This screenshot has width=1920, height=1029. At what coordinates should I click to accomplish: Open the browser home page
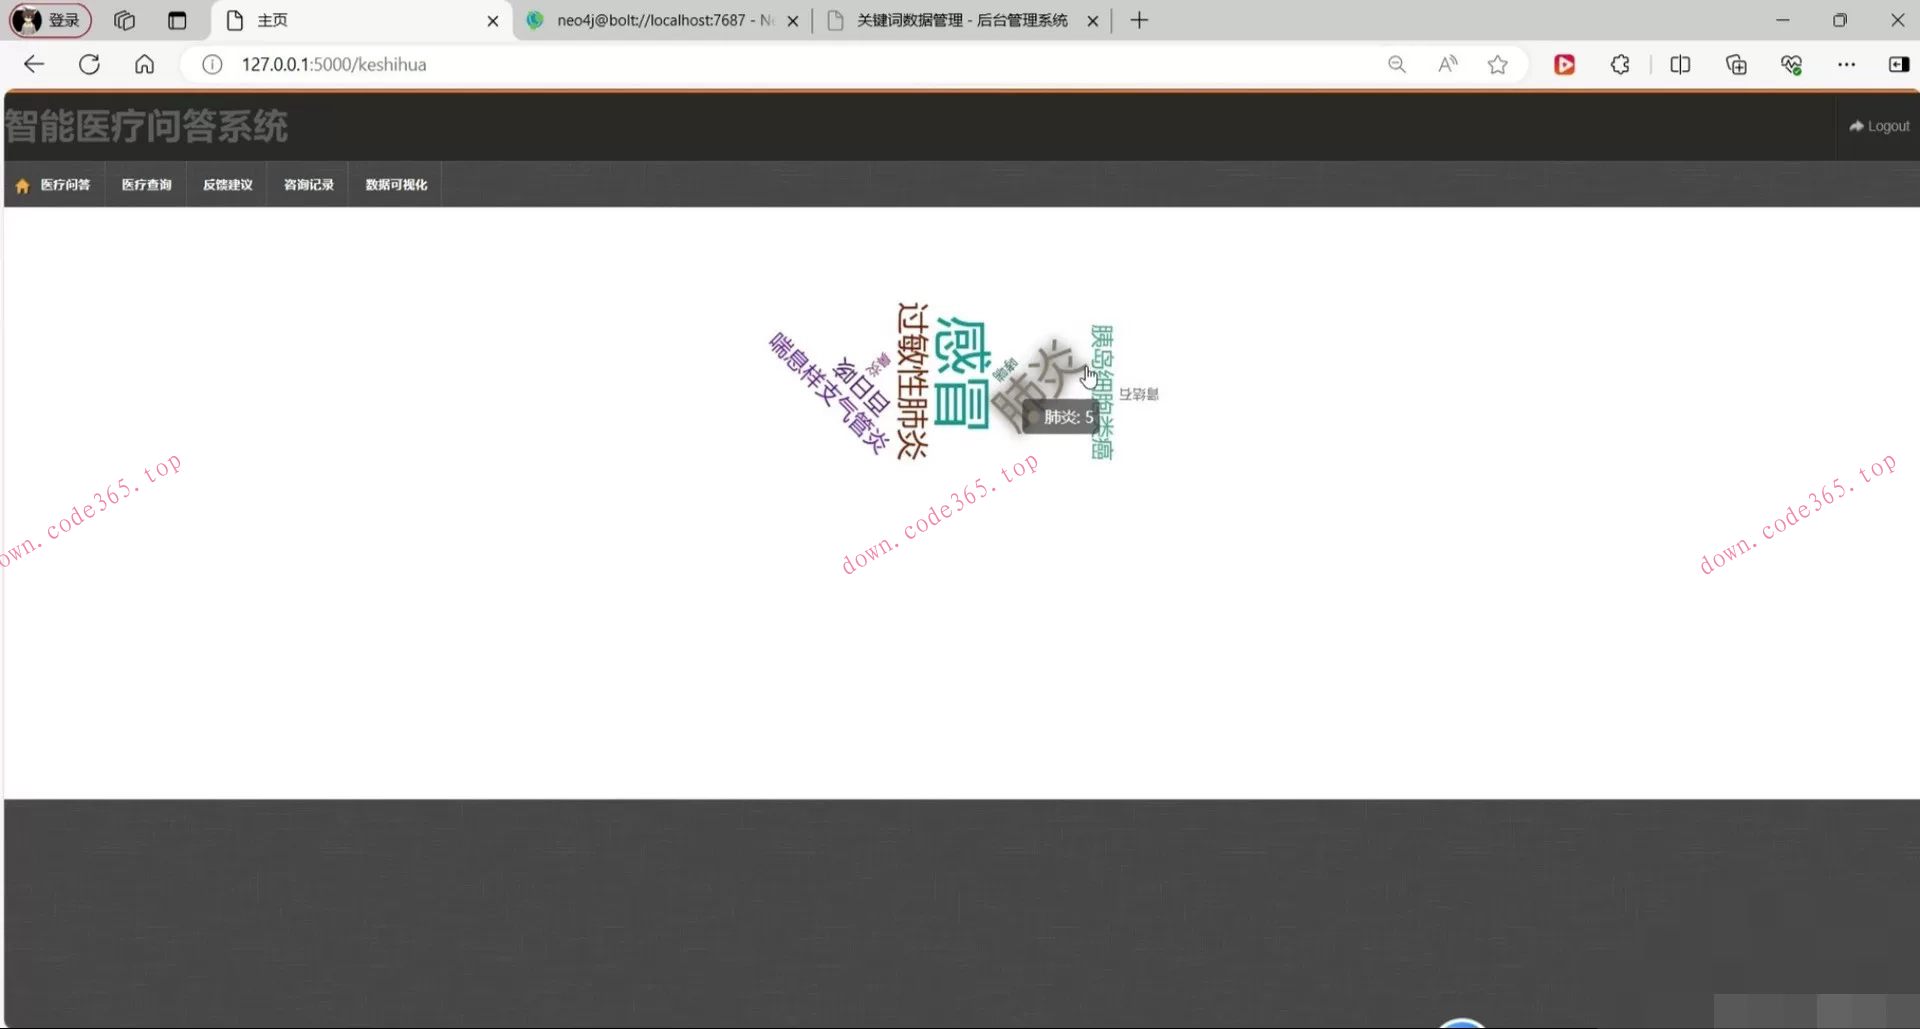coord(144,64)
